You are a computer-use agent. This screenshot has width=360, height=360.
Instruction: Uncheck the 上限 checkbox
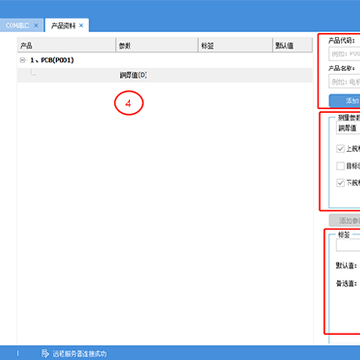point(340,149)
